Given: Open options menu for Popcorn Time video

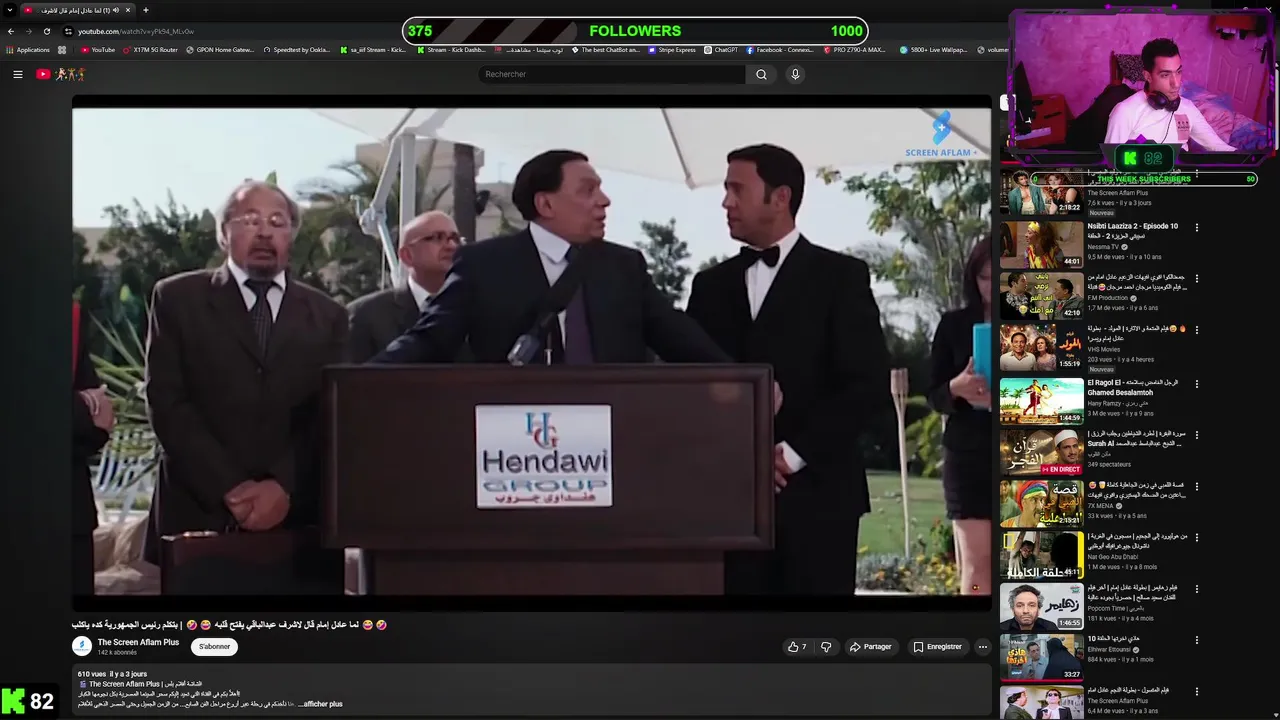Looking at the screenshot, I should click(x=1196, y=589).
